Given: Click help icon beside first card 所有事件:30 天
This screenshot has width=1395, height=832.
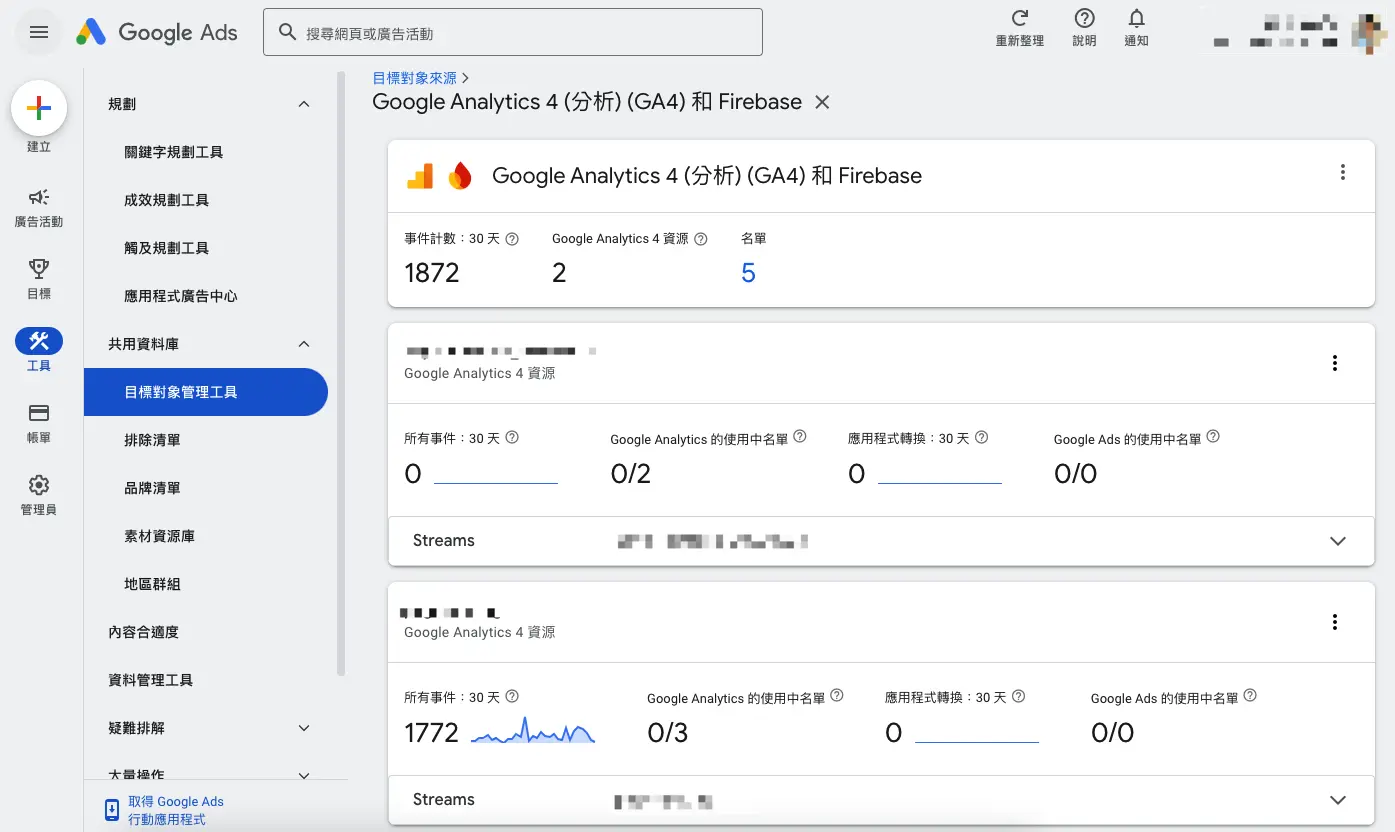Looking at the screenshot, I should [512, 438].
